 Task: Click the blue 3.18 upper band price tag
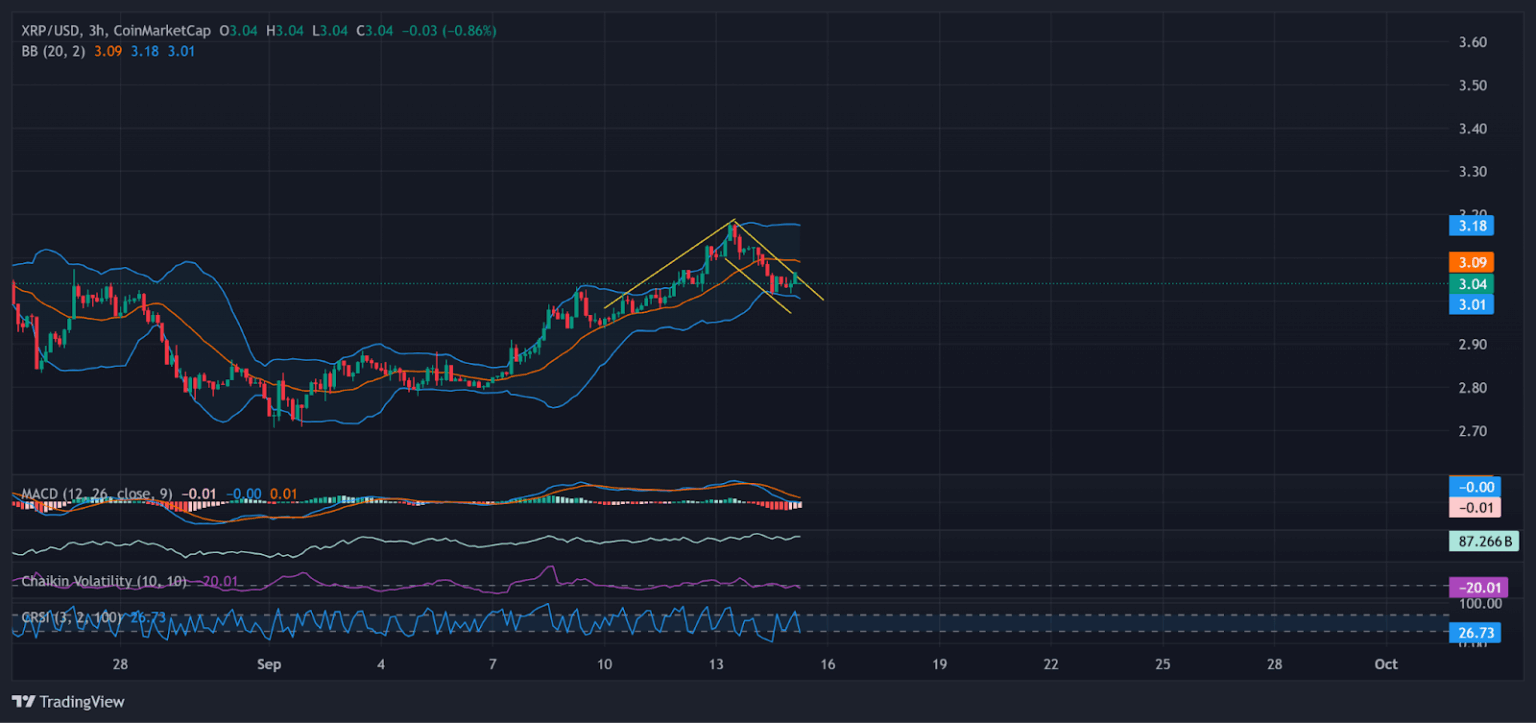(x=1471, y=226)
